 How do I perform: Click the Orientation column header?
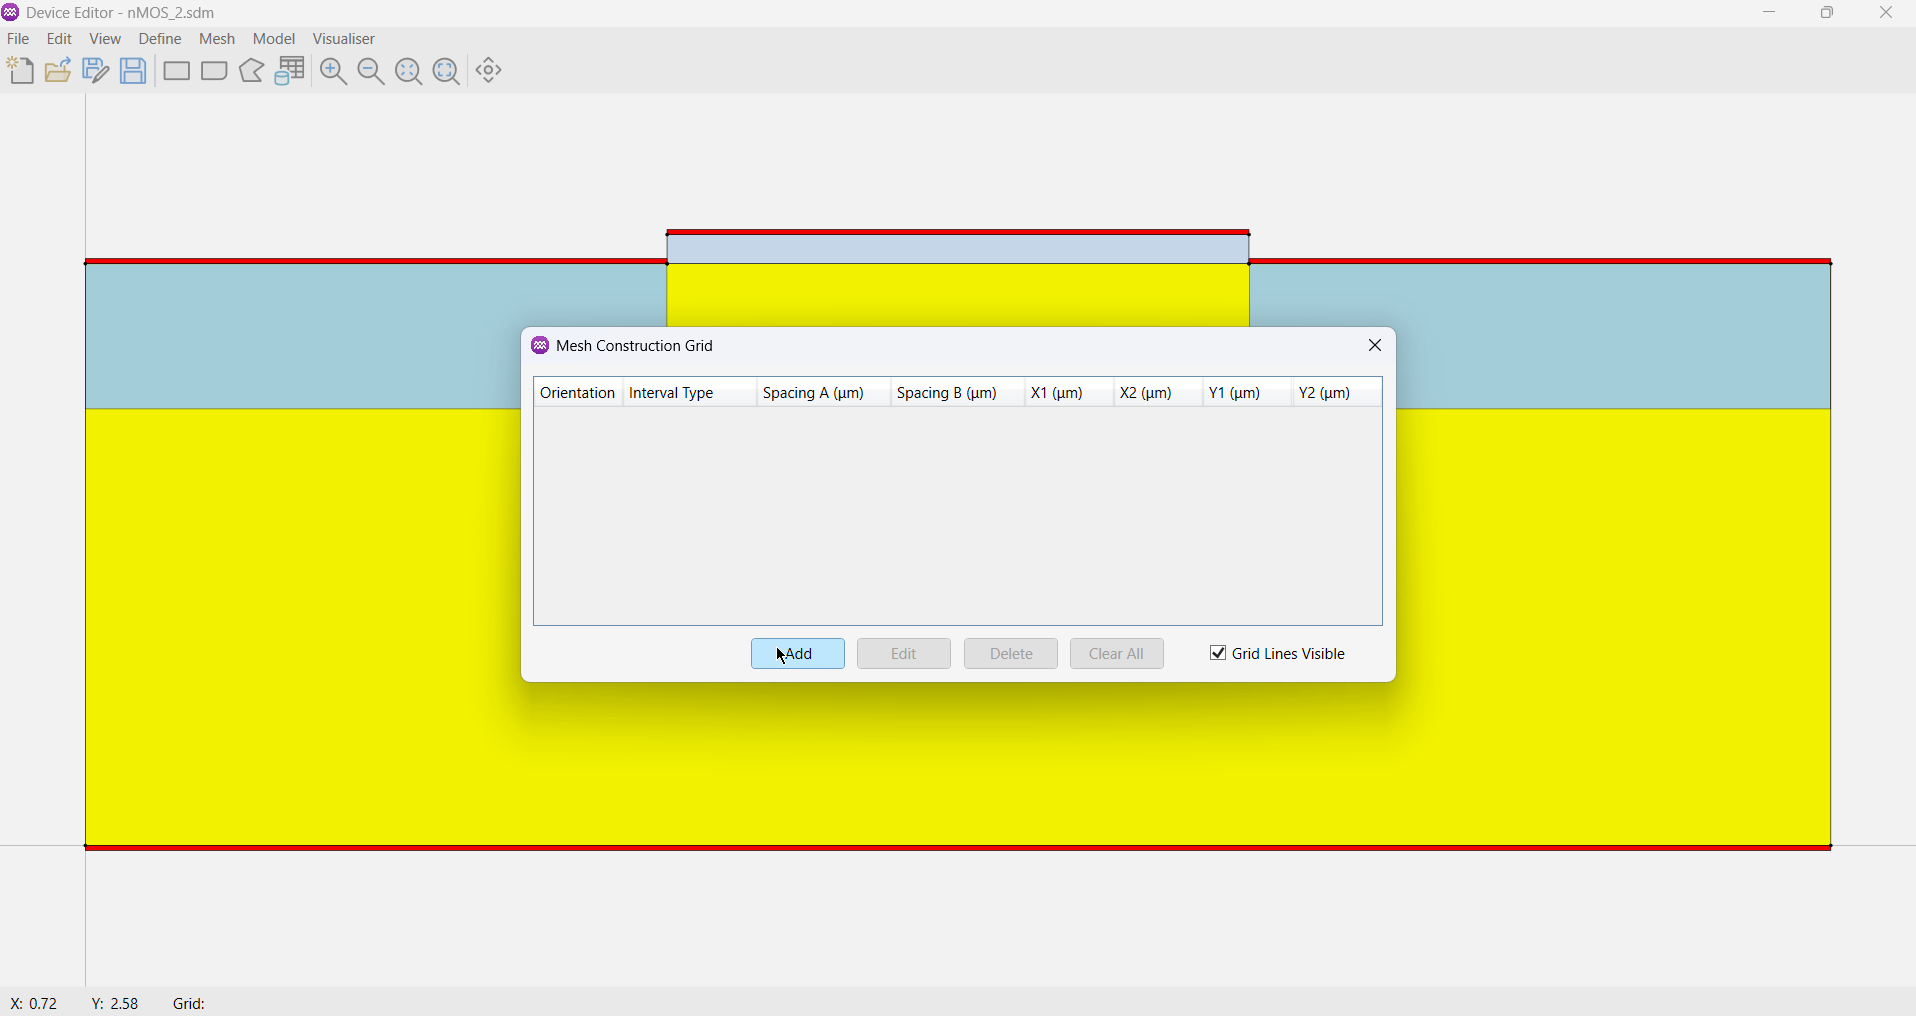pos(579,394)
